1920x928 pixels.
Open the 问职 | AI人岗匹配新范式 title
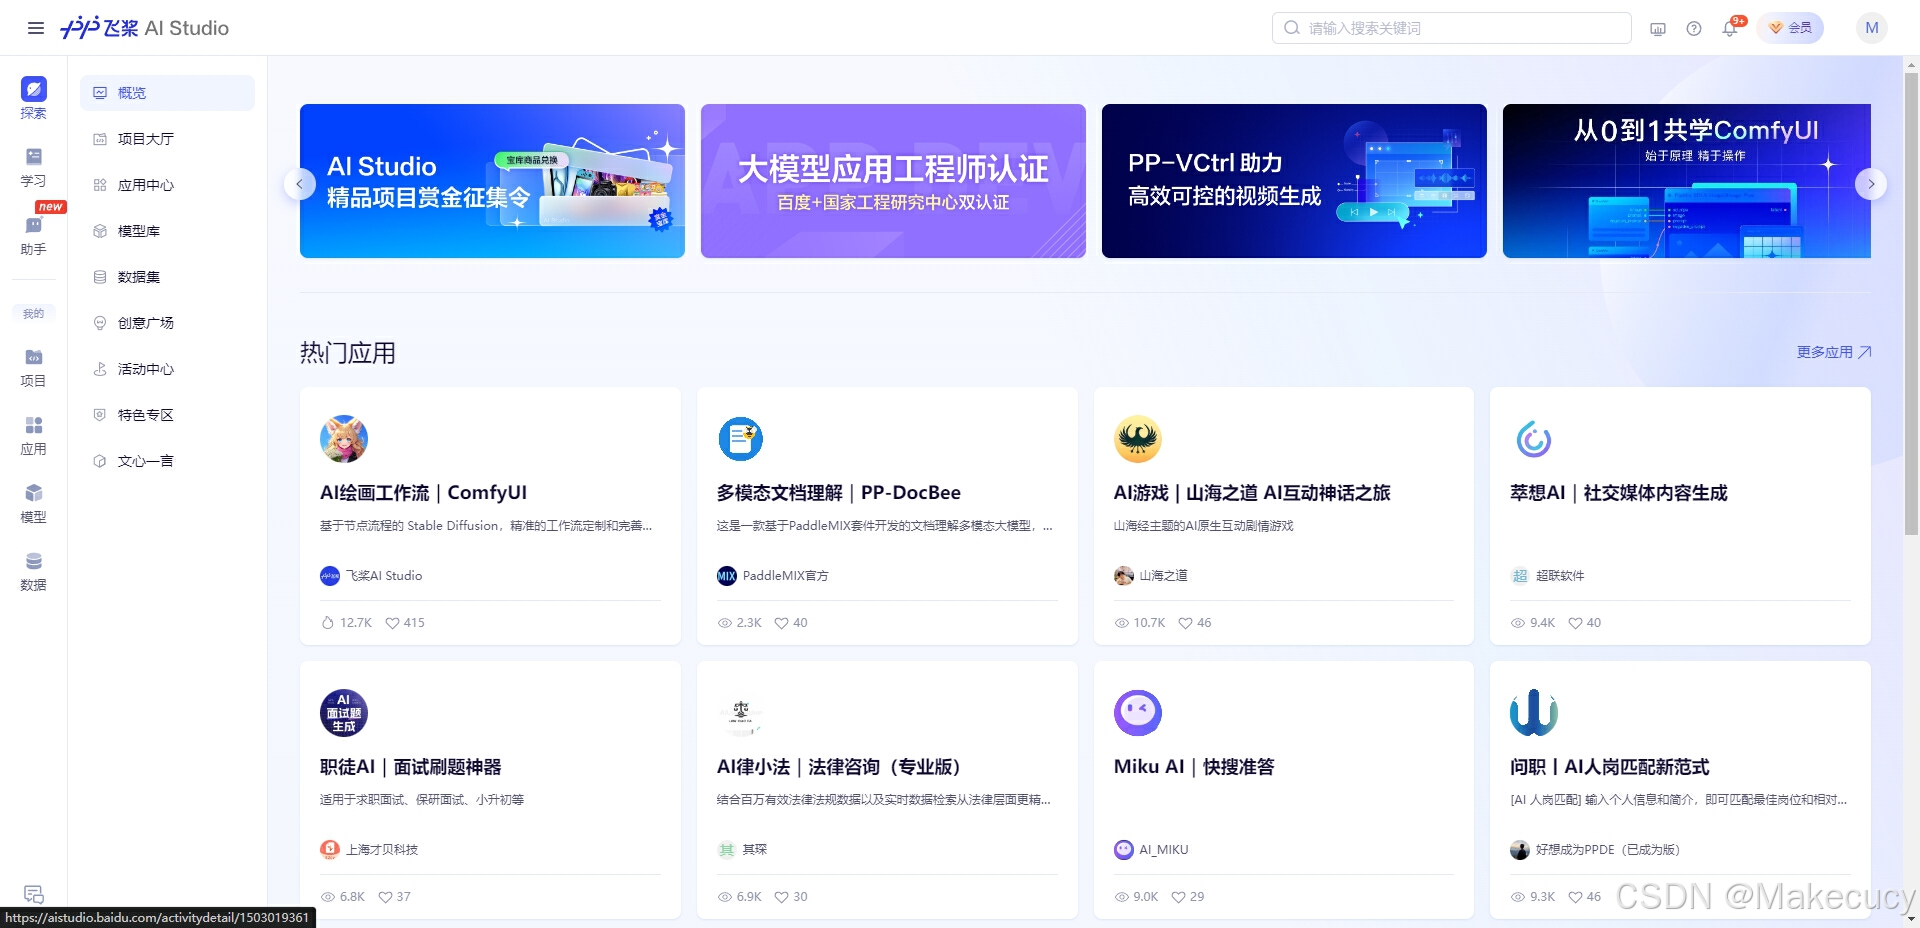(x=1610, y=767)
